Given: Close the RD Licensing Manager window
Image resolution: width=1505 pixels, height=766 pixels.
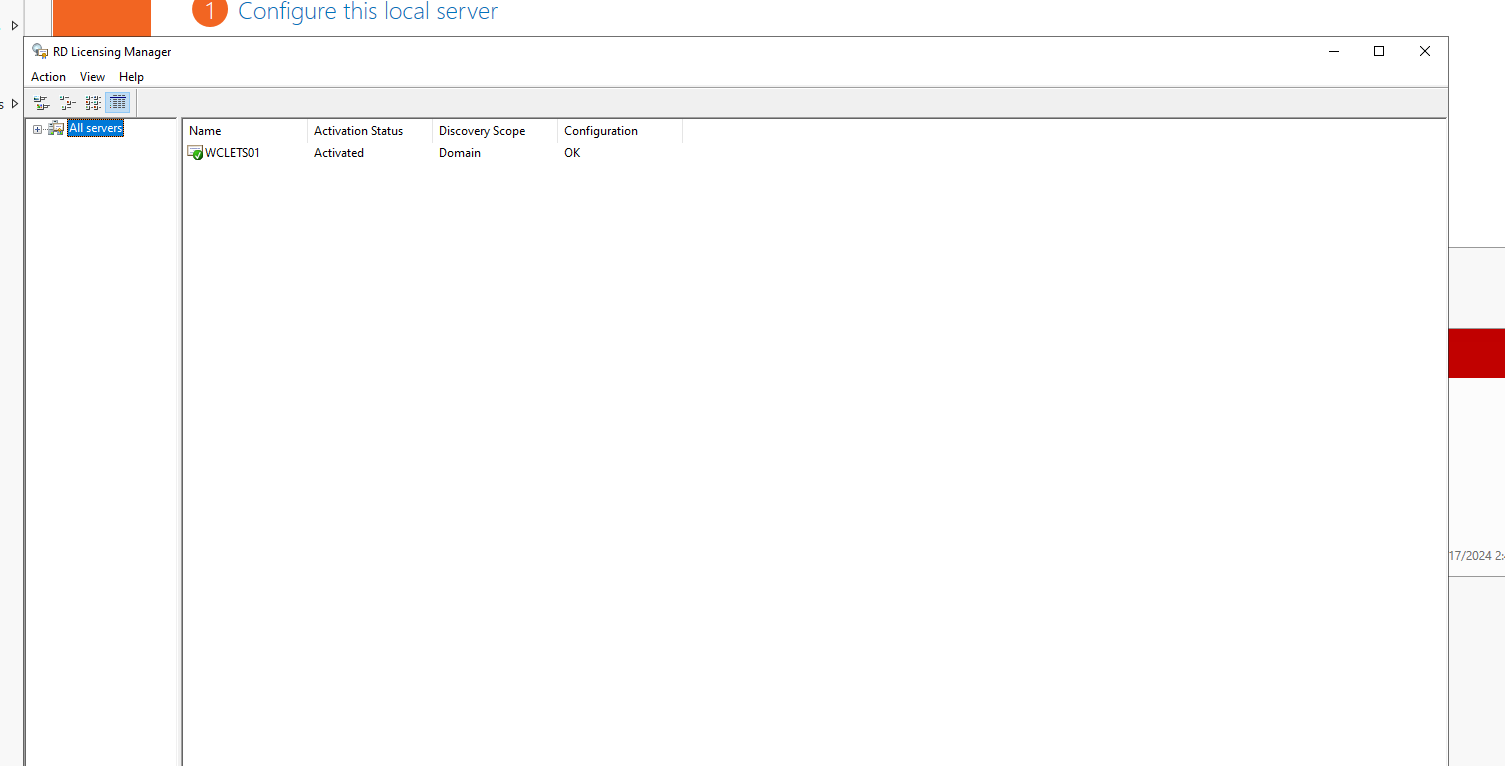Looking at the screenshot, I should point(1425,52).
